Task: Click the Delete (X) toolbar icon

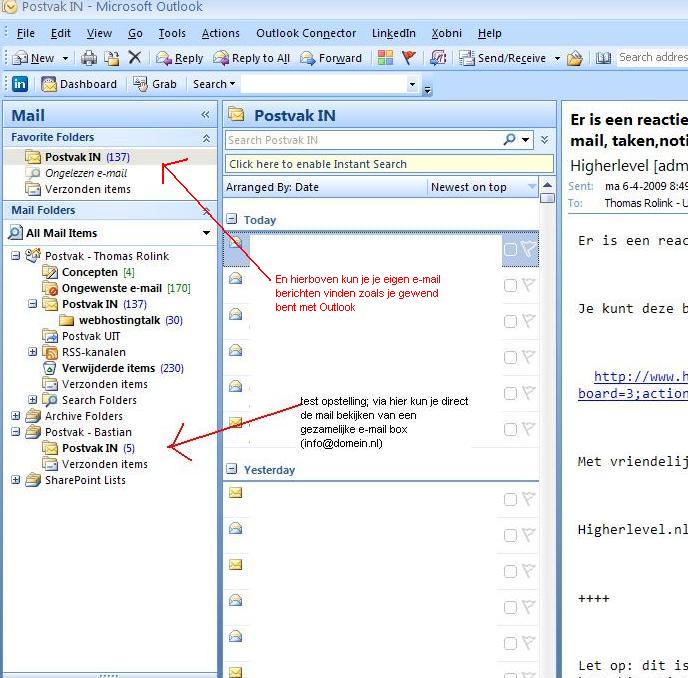Action: [x=135, y=58]
